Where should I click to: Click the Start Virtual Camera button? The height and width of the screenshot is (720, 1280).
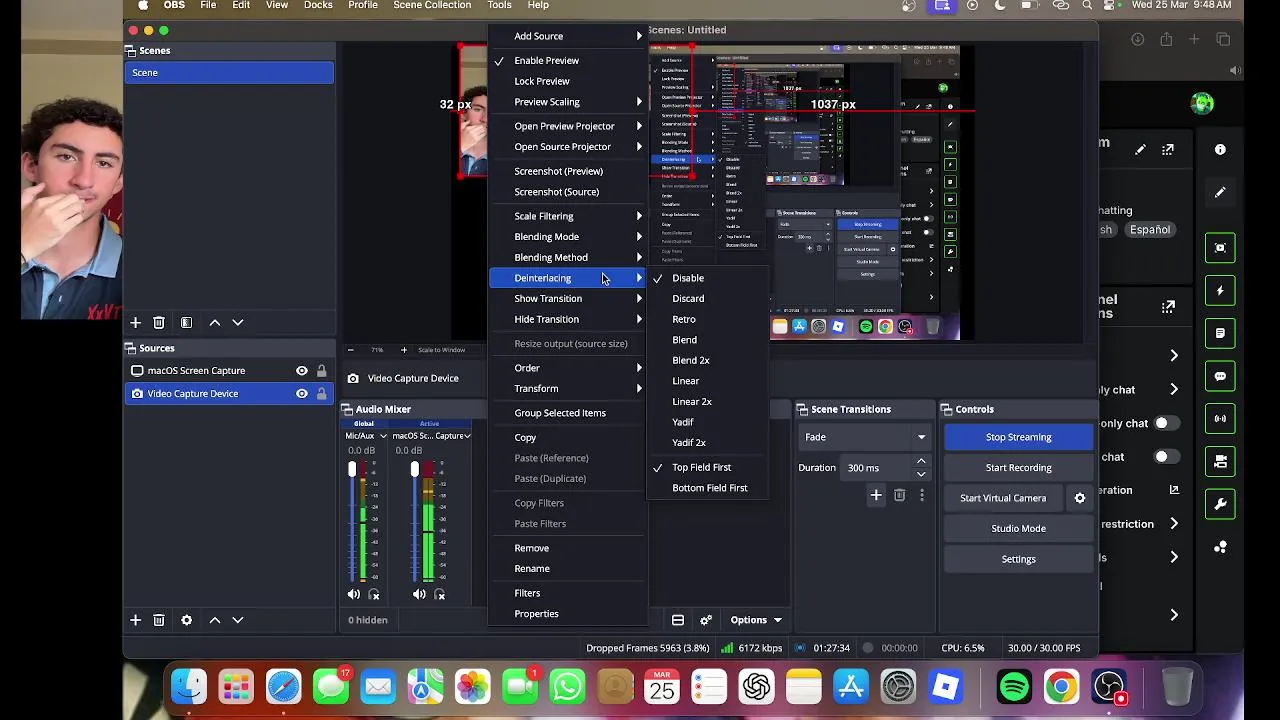click(1003, 498)
